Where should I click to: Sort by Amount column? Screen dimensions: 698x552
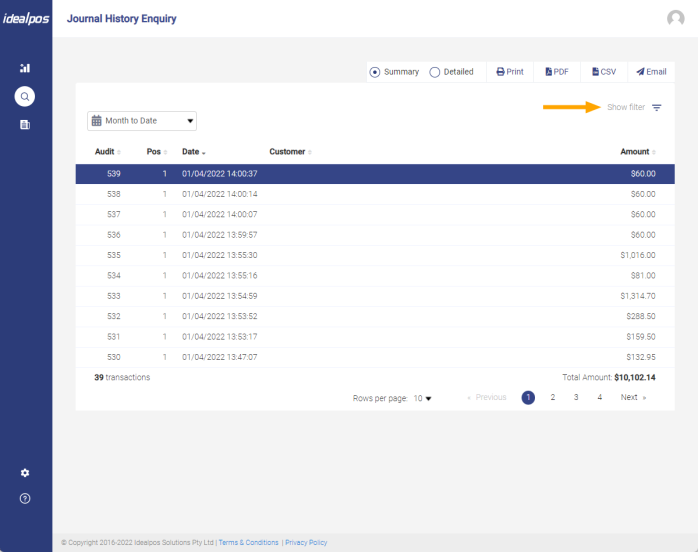click(x=638, y=152)
